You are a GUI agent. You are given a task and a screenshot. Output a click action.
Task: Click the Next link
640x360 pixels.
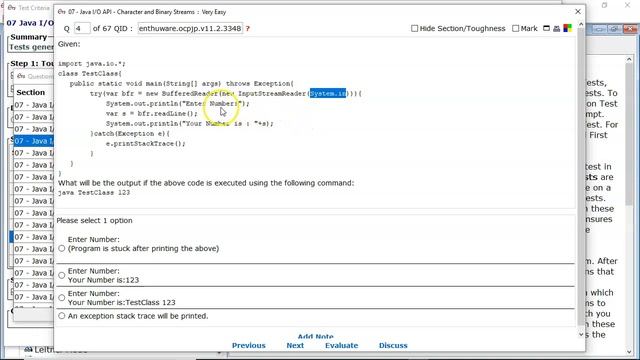[x=295, y=345]
